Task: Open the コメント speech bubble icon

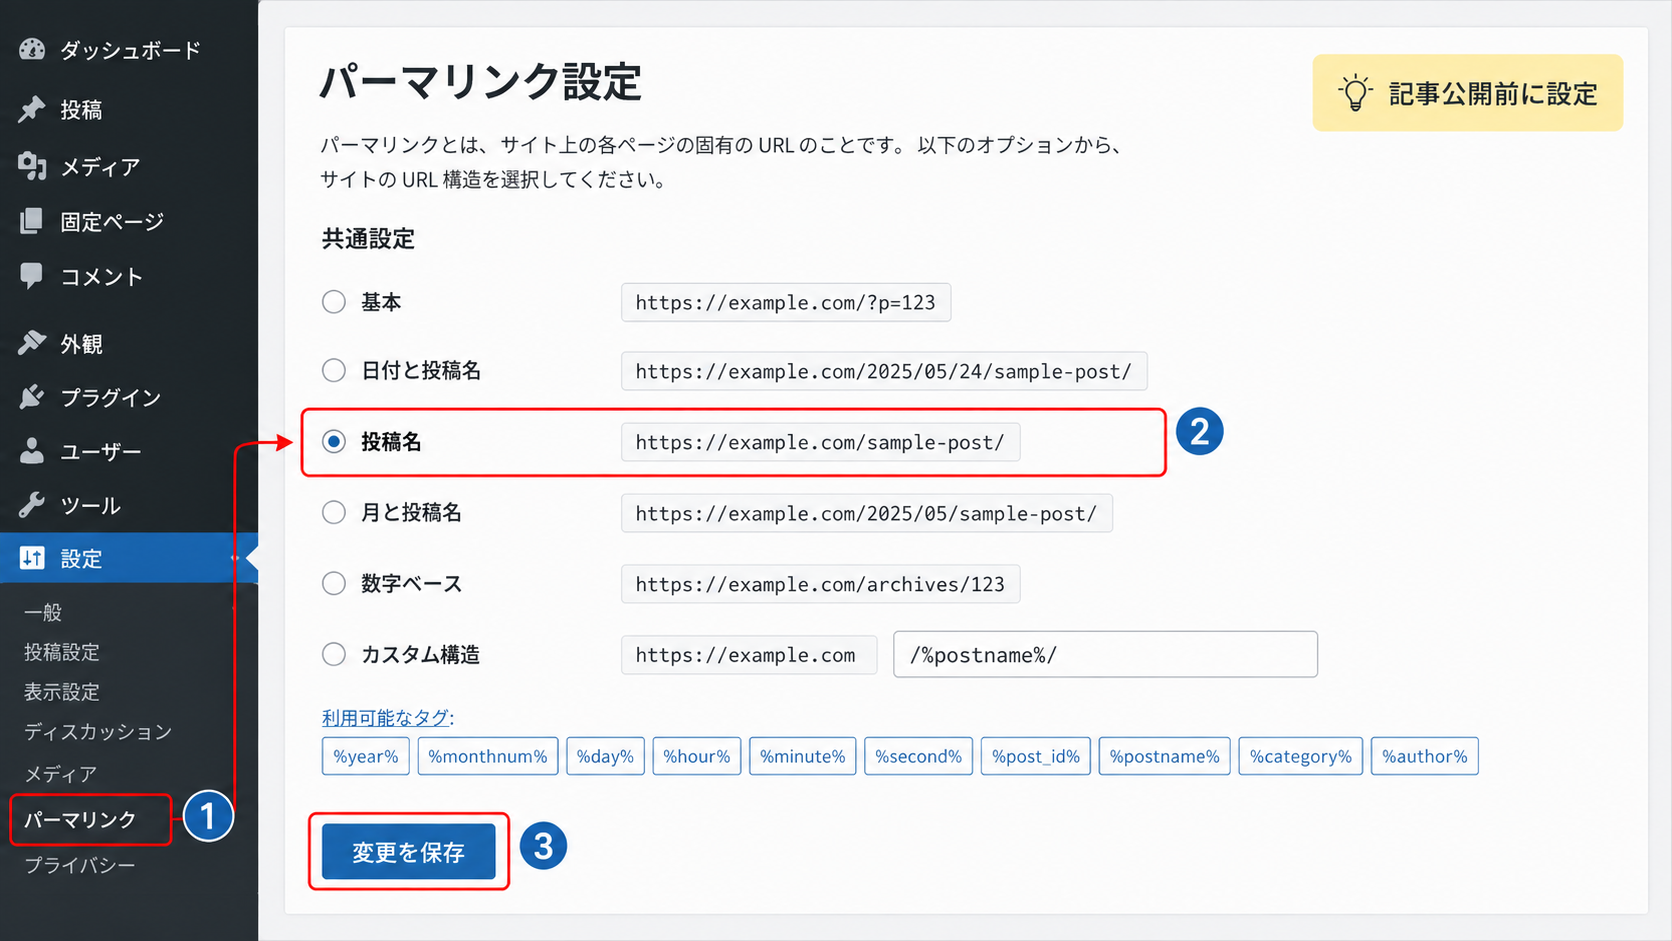Action: click(32, 276)
